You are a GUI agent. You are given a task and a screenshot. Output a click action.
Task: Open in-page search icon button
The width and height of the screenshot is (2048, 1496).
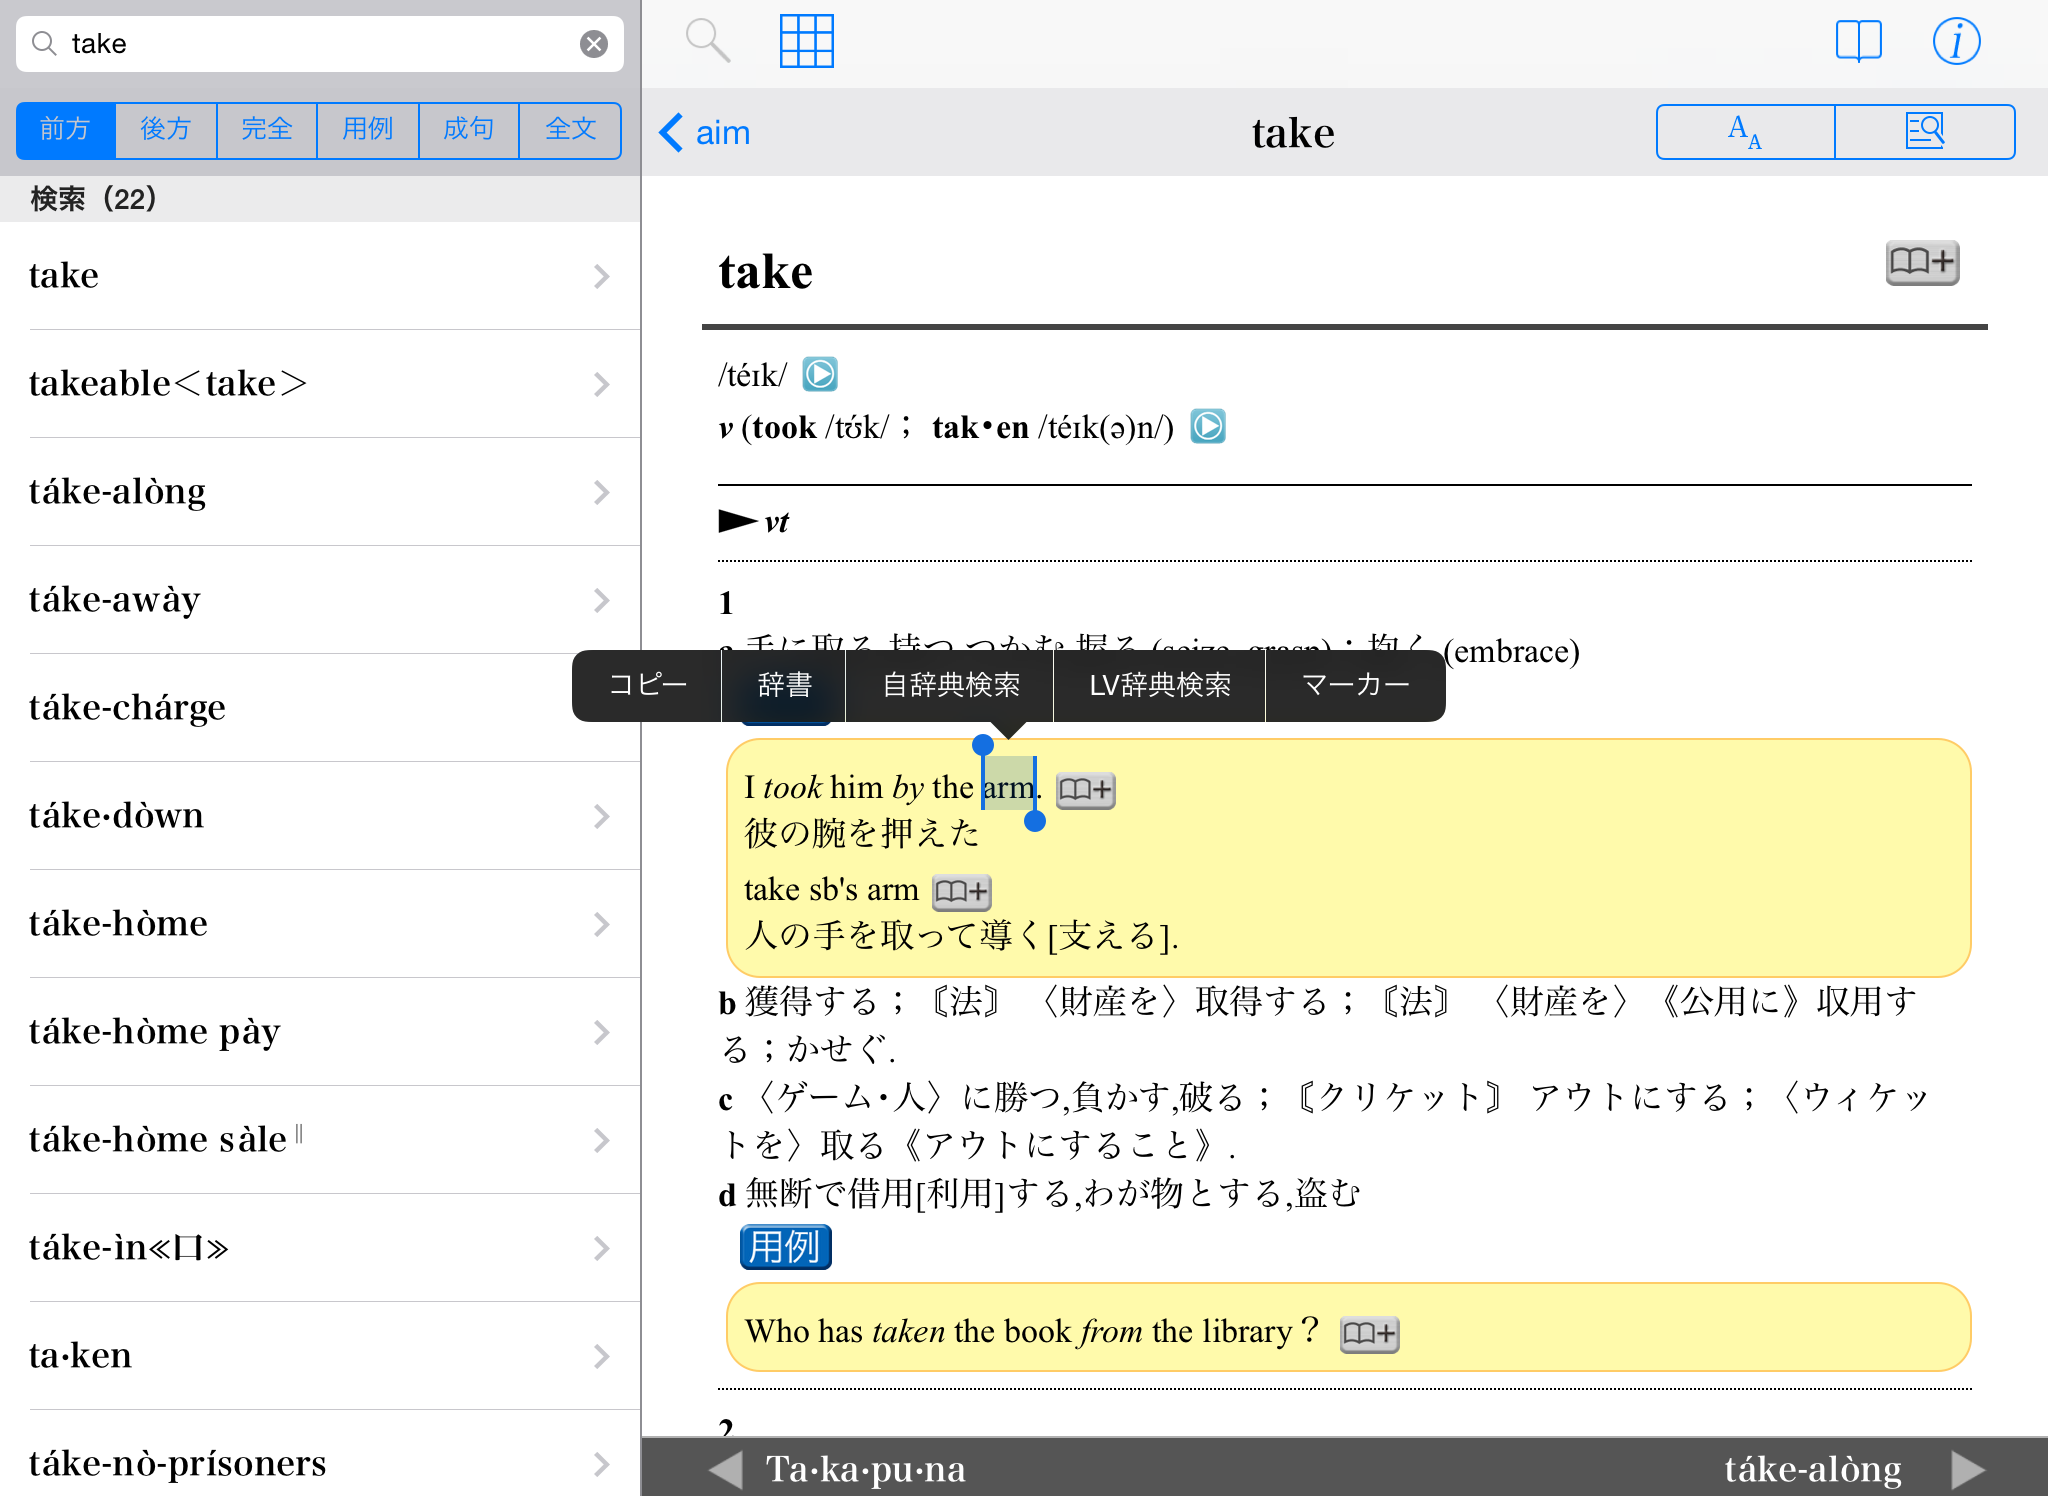pos(1924,132)
